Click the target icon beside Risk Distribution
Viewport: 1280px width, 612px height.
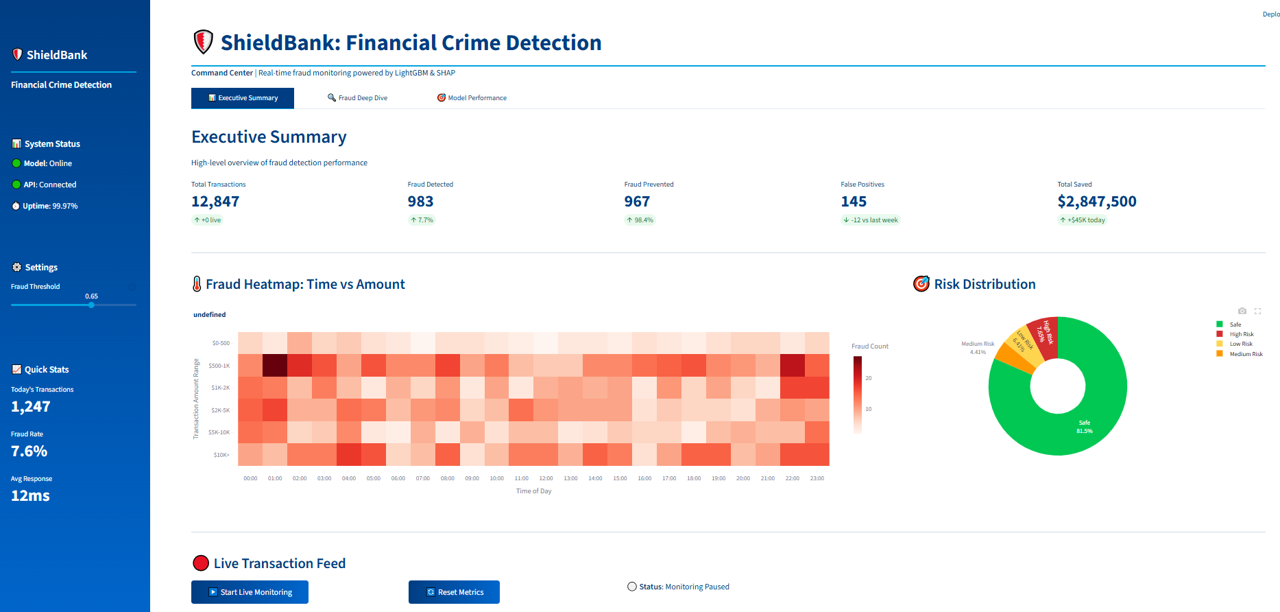point(921,284)
